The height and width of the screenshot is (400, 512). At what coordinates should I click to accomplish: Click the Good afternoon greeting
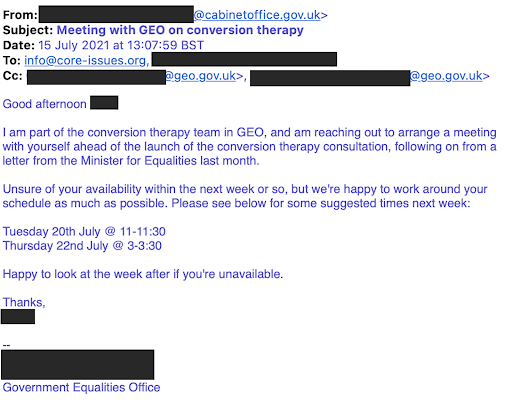(44, 104)
